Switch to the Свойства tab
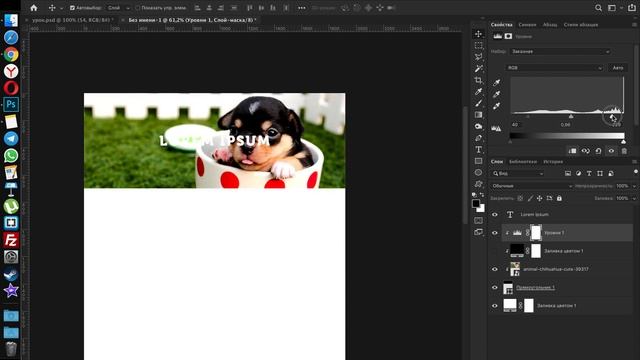This screenshot has width=640, height=360. (502, 24)
